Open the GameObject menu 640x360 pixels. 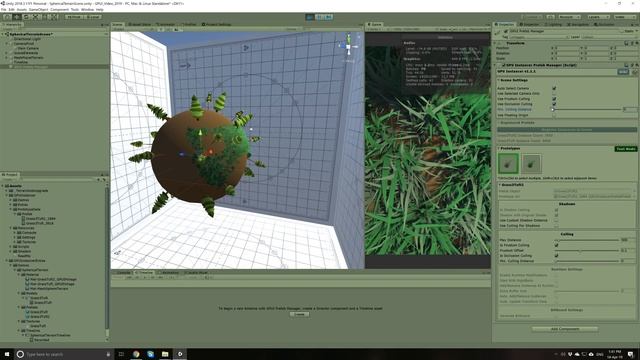(x=38, y=9)
